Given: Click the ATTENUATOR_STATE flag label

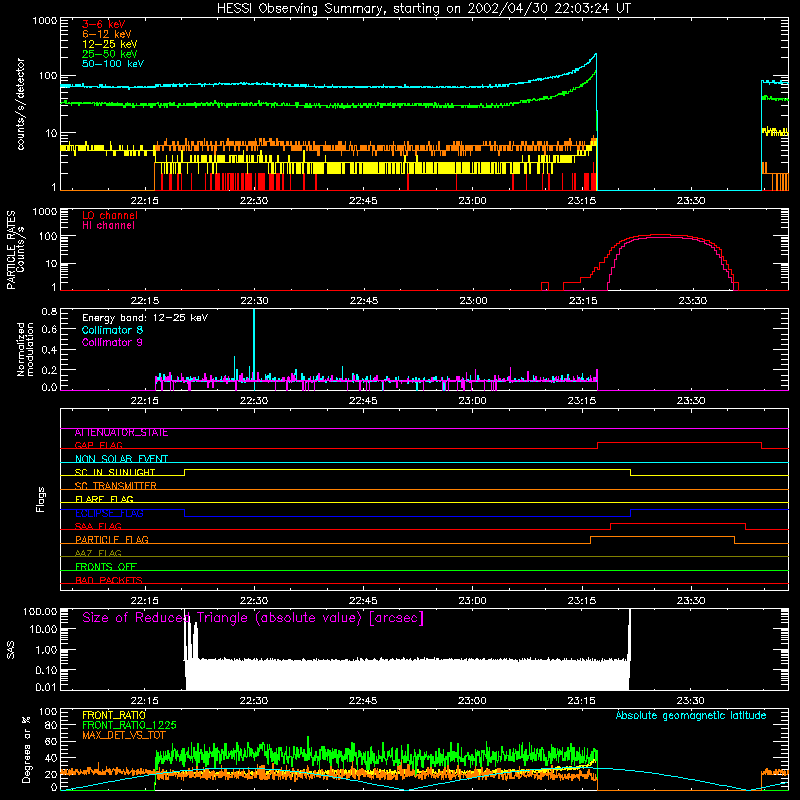Looking at the screenshot, I should pos(121,433).
